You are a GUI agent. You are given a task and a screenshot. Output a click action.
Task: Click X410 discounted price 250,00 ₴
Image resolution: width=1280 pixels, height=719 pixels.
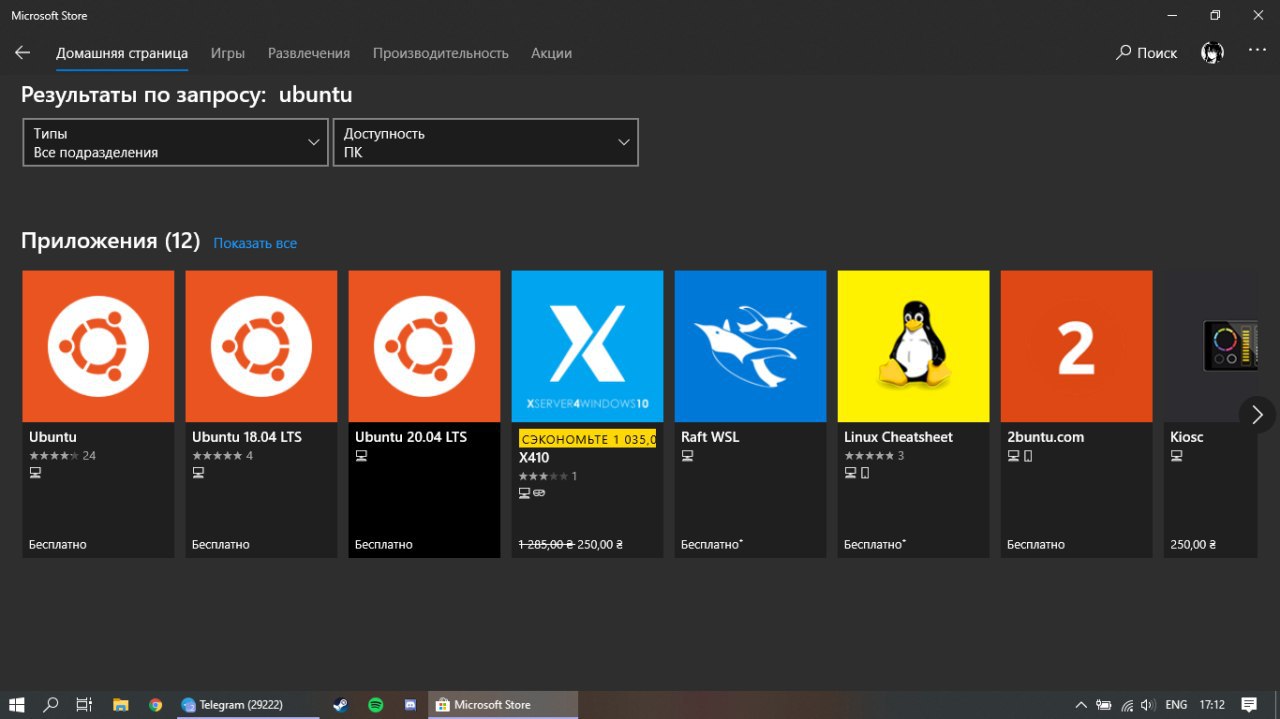(x=600, y=545)
